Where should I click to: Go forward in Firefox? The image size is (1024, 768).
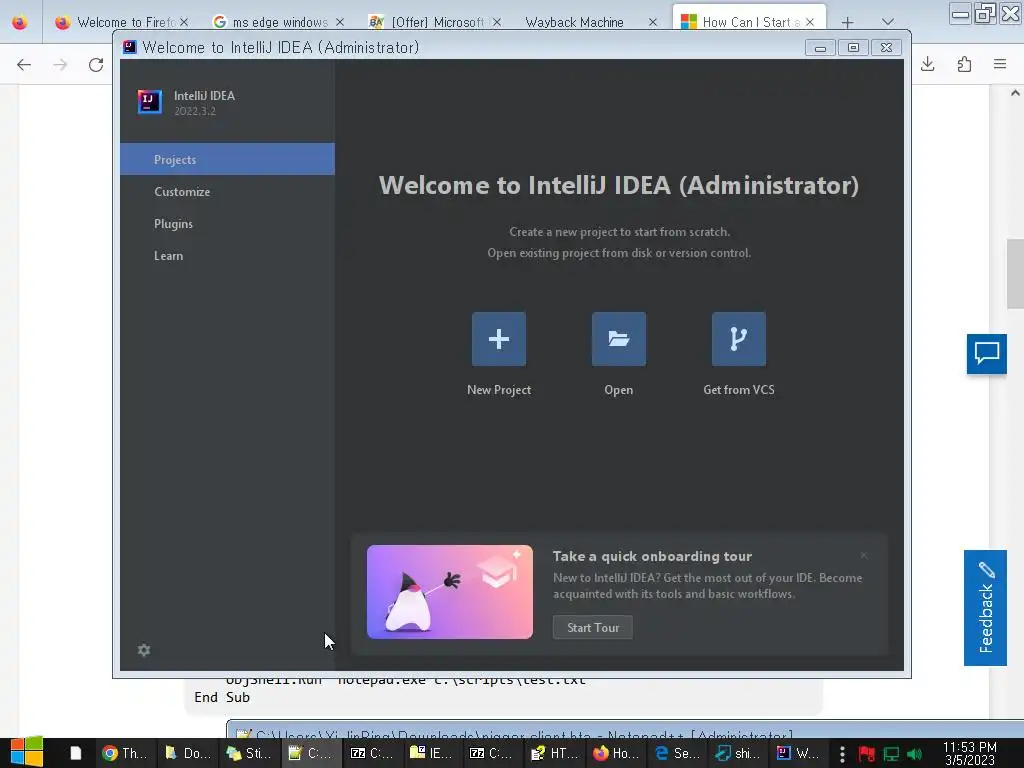(60, 65)
